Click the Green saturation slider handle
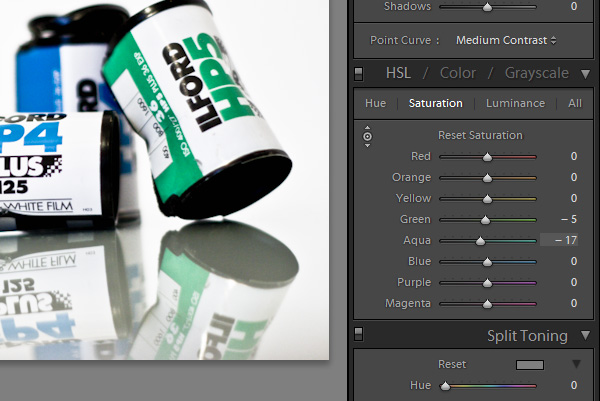 (x=485, y=220)
